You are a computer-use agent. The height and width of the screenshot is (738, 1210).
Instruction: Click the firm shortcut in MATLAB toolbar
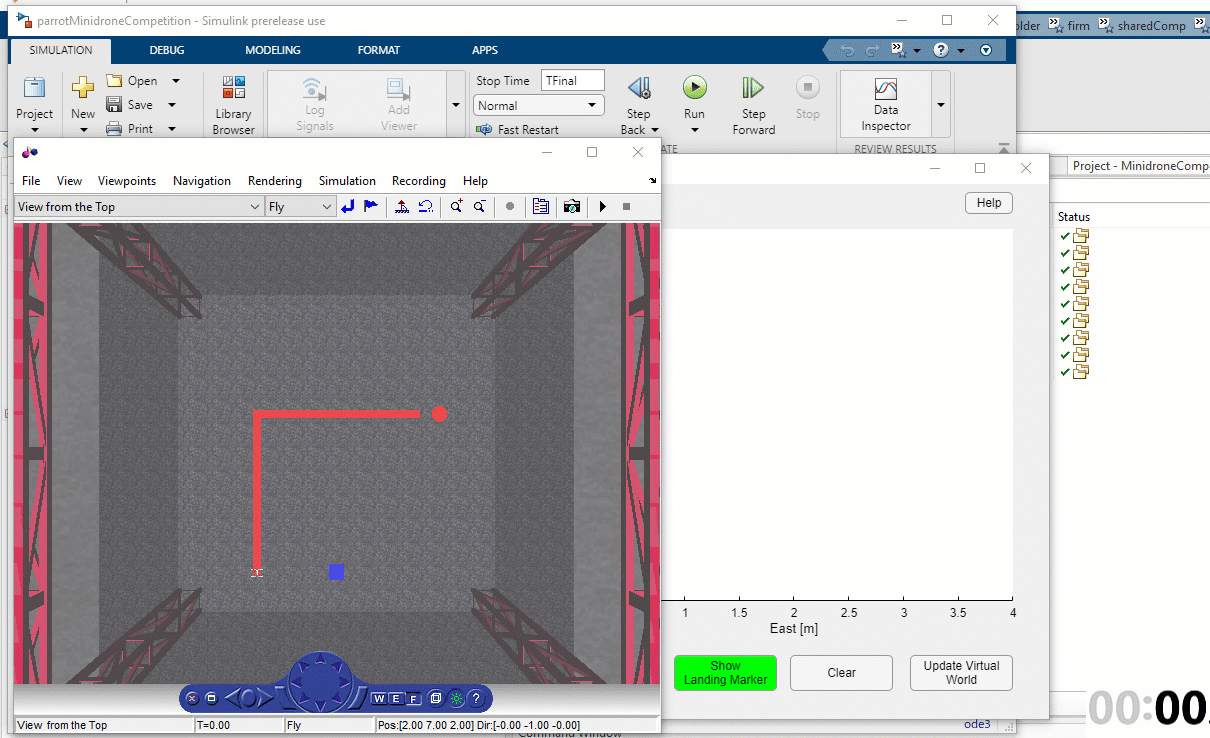pyautogui.click(x=1069, y=26)
